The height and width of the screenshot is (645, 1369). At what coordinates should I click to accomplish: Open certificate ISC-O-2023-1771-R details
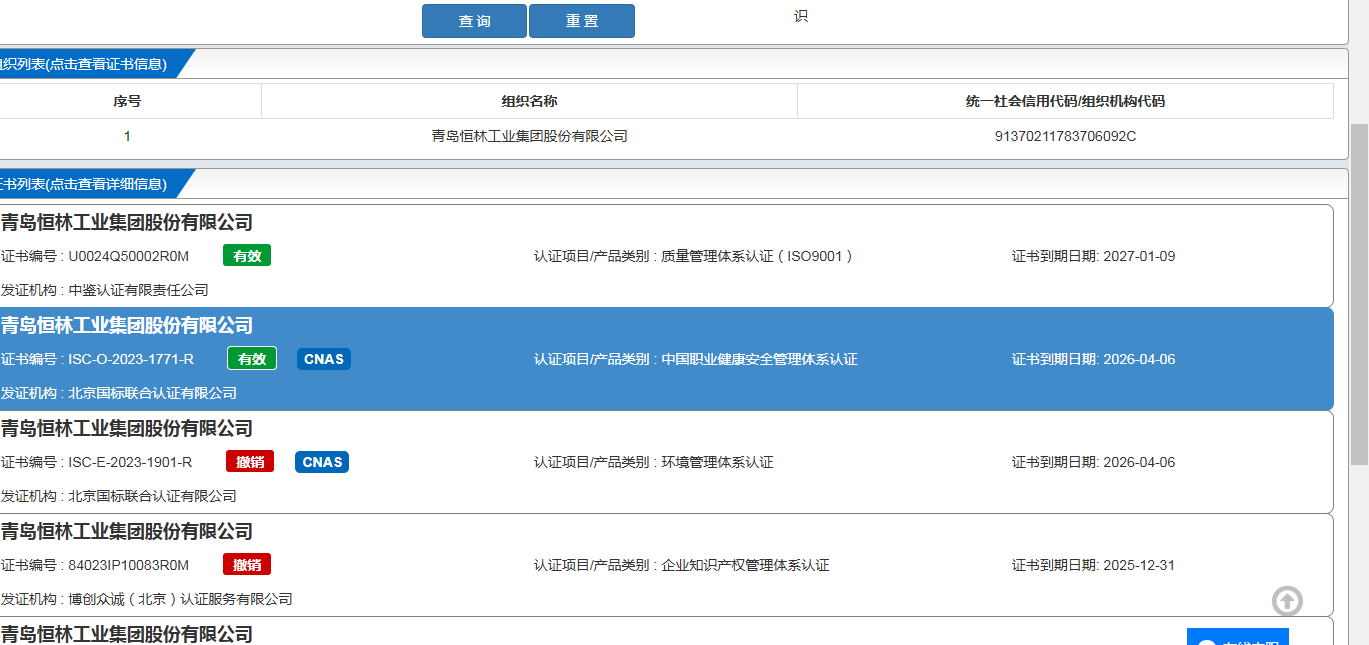(x=666, y=359)
